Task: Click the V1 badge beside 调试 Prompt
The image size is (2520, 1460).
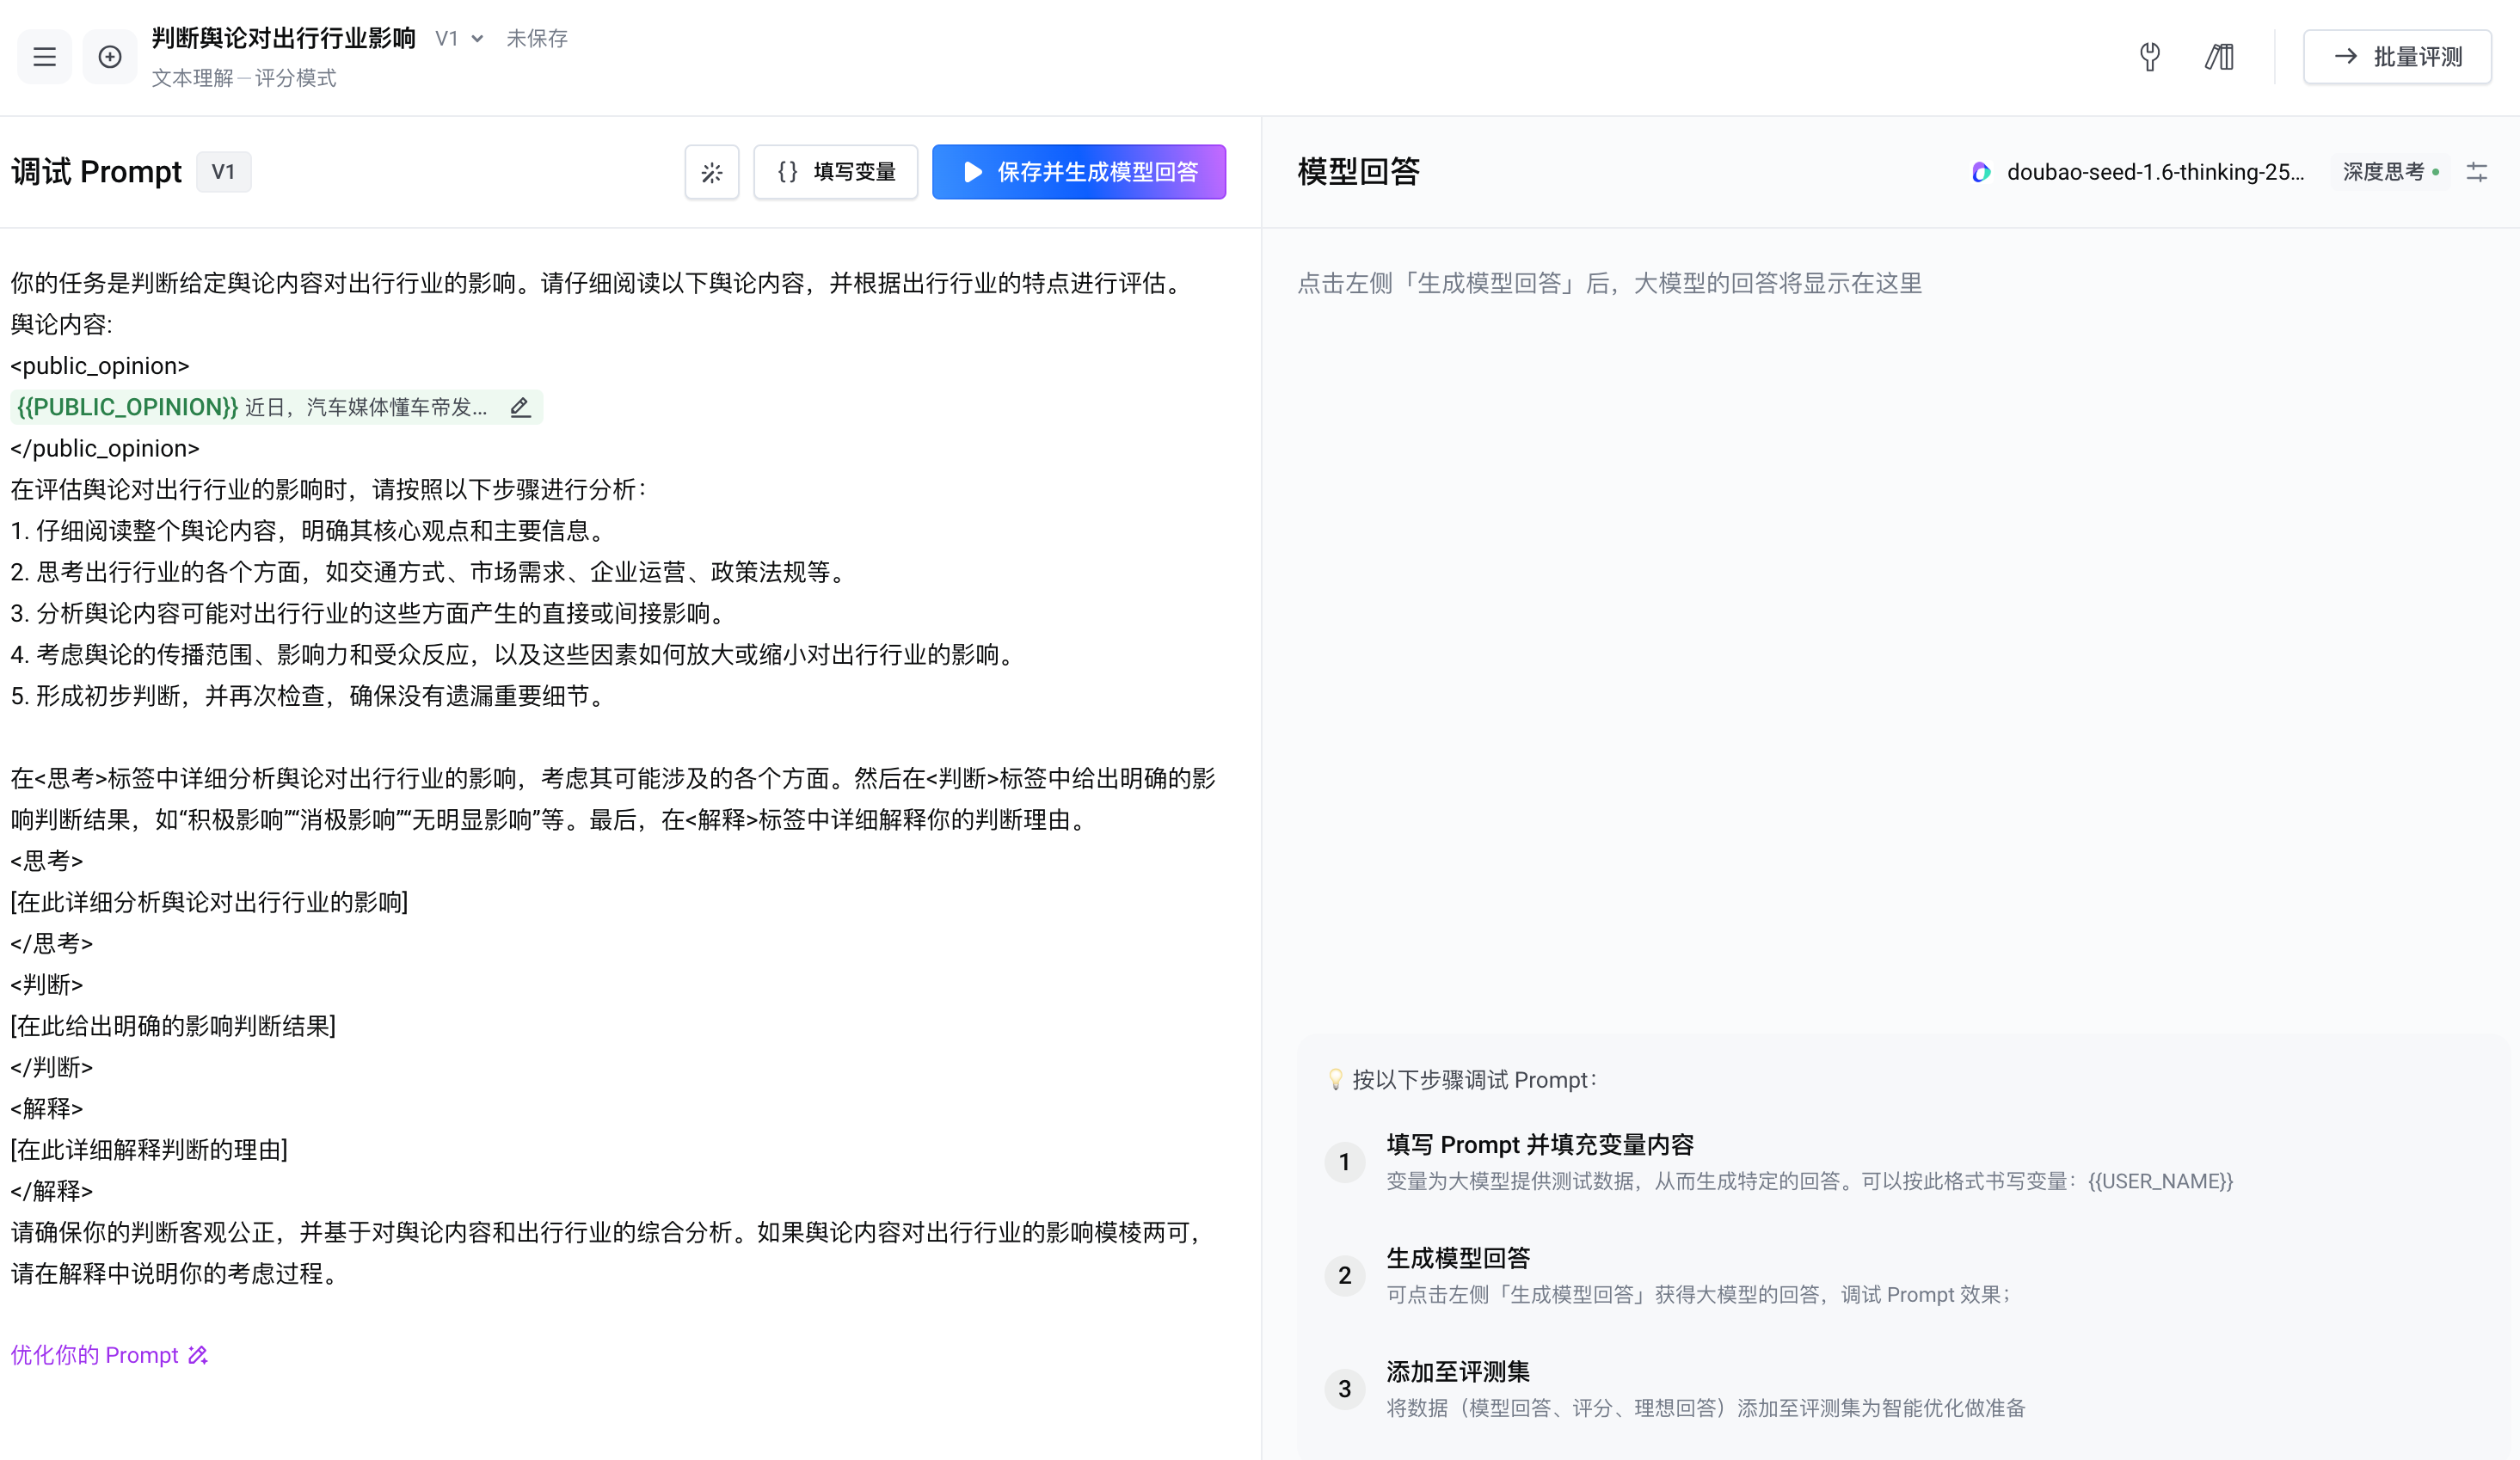Action: coord(223,172)
